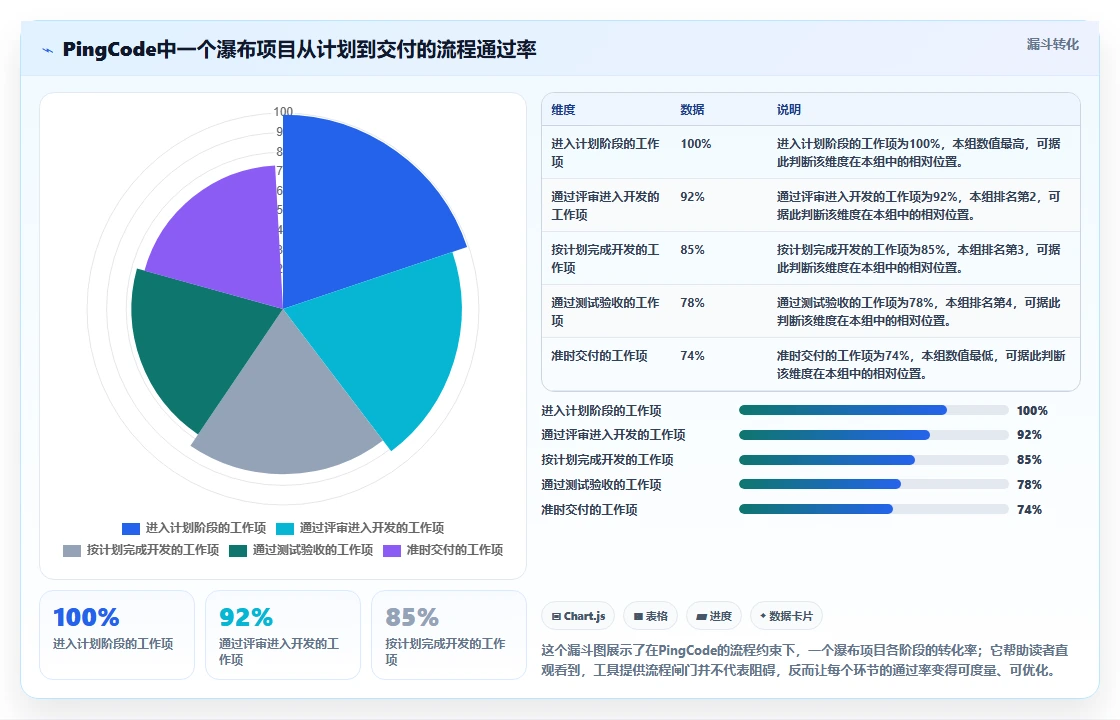Click the 74% value in the table
This screenshot has height=720, width=1120.
tap(692, 355)
